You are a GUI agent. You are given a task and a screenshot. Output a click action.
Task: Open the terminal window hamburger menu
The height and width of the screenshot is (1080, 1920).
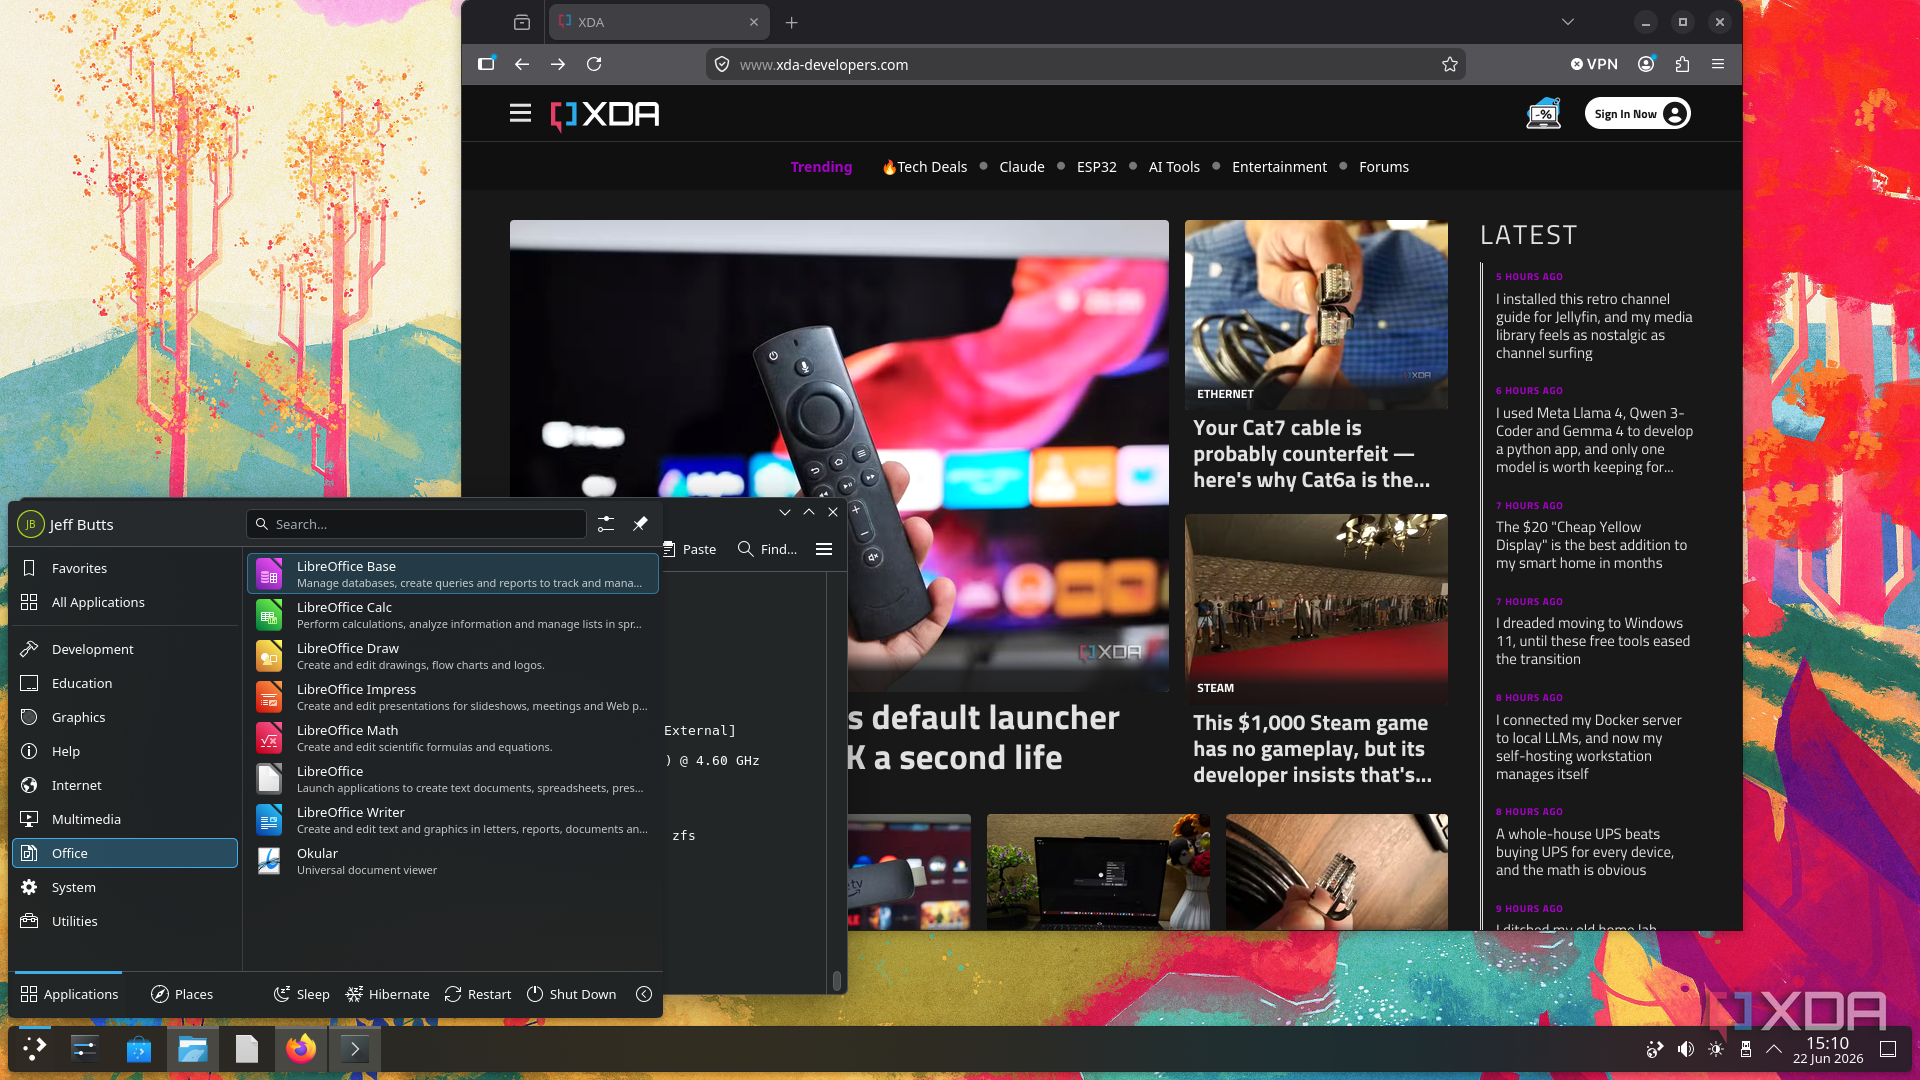824,549
